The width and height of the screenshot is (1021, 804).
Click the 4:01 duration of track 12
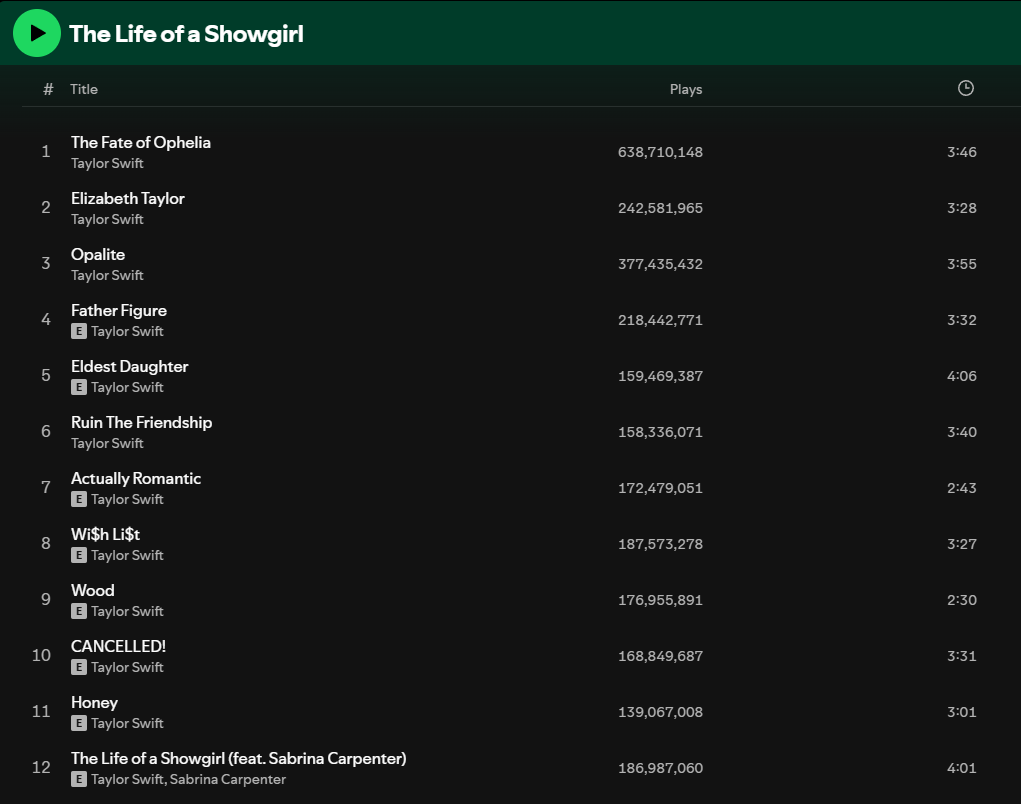962,768
